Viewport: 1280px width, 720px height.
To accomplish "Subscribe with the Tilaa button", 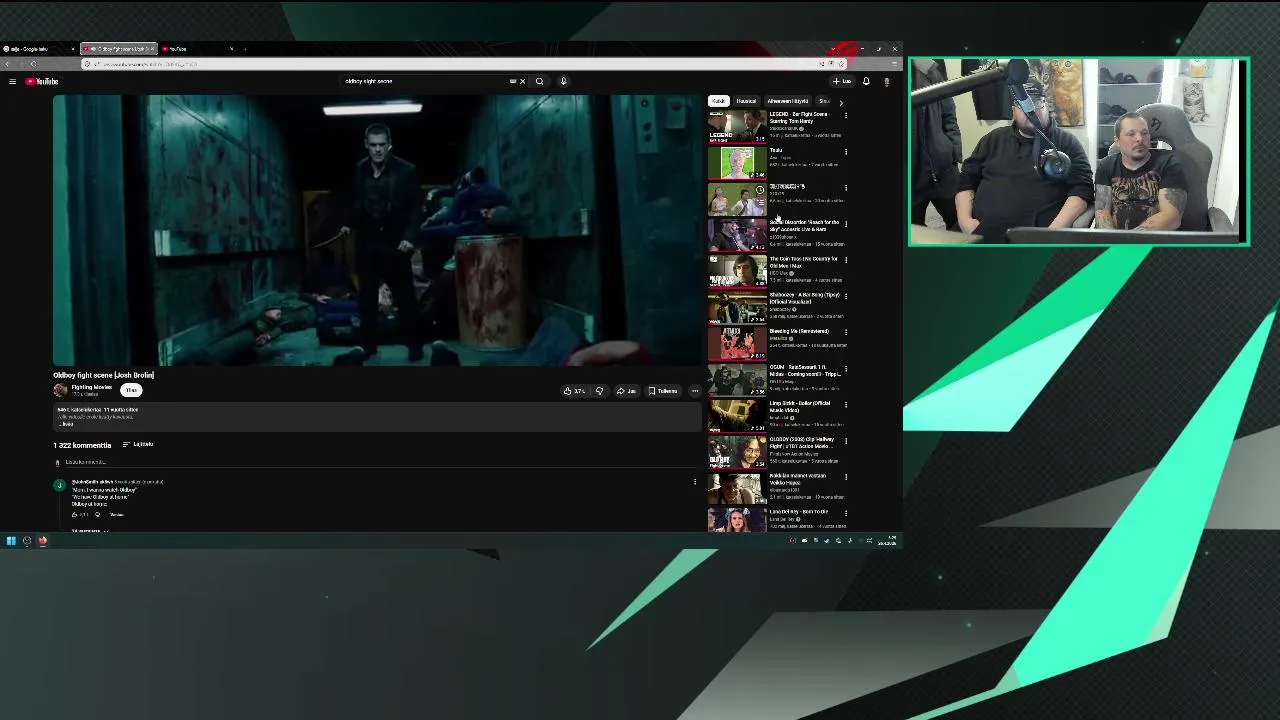I will [x=131, y=391].
